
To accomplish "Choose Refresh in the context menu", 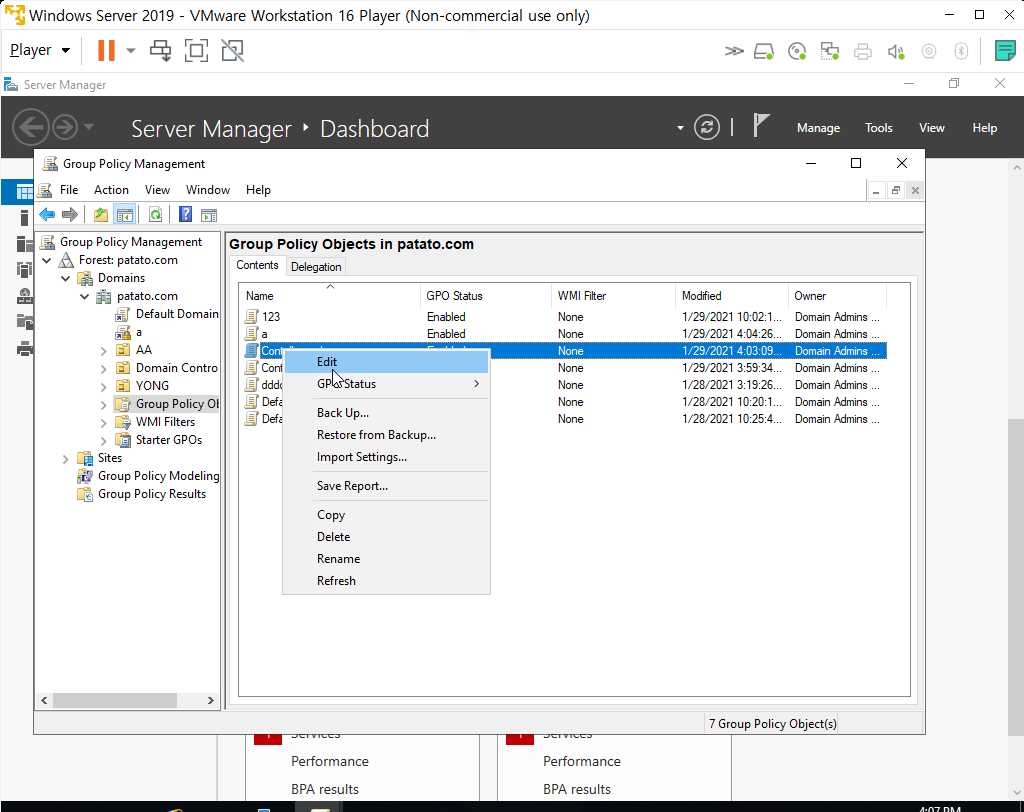I will pos(386,581).
